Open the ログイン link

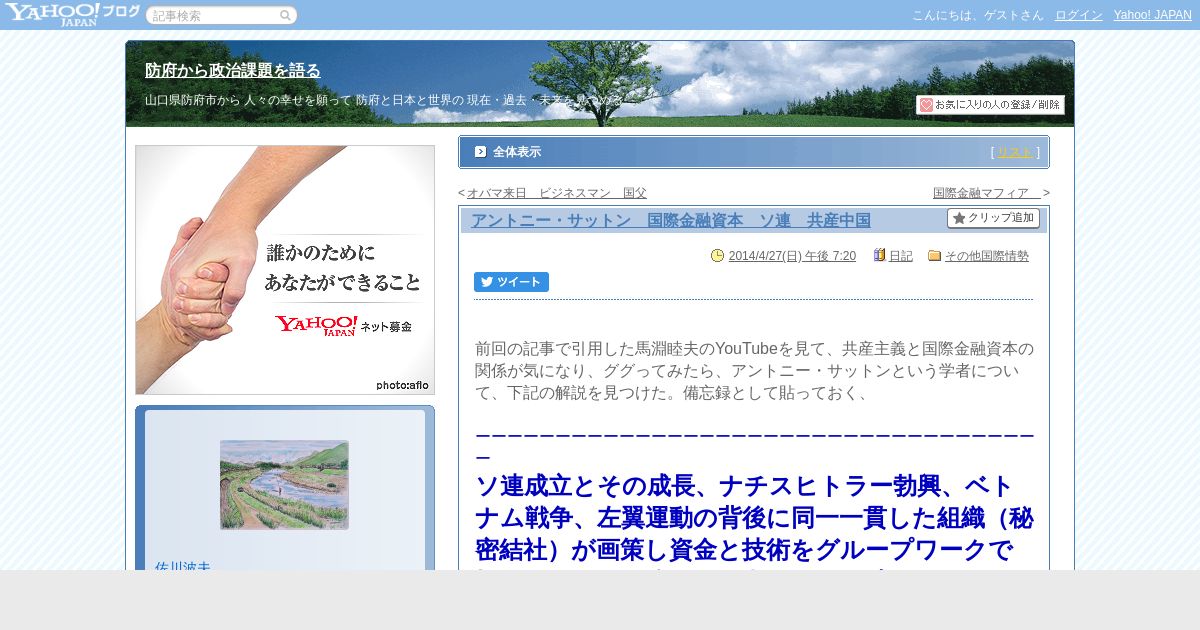(x=1079, y=15)
